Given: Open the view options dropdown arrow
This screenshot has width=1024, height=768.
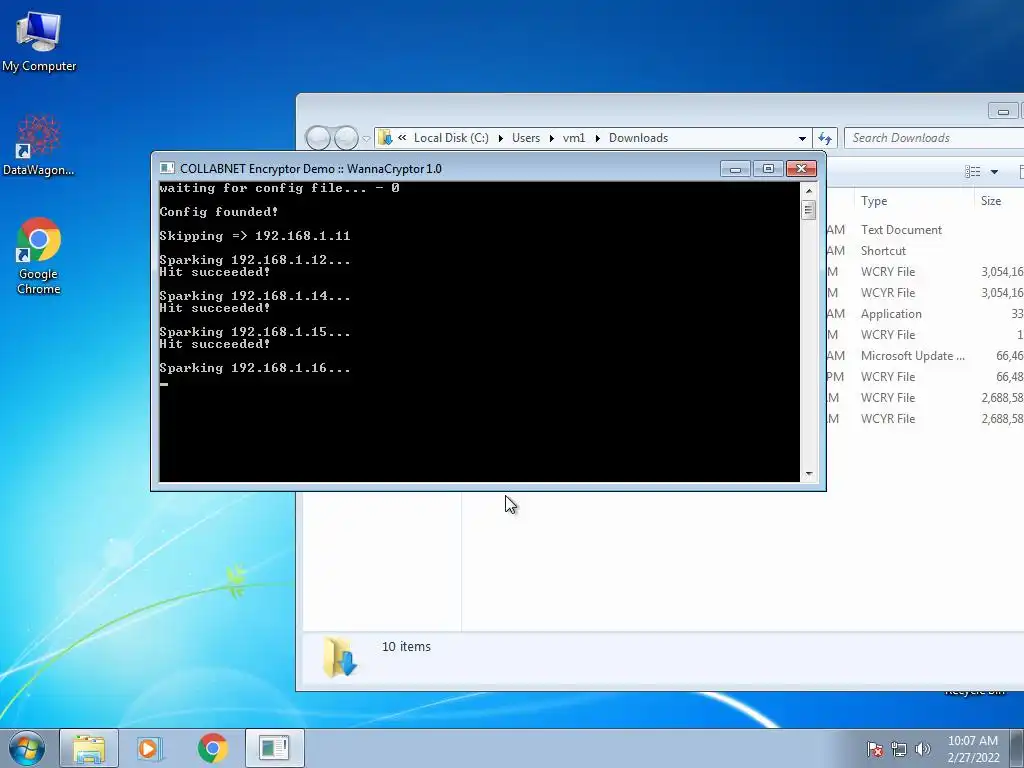Looking at the screenshot, I should 994,172.
